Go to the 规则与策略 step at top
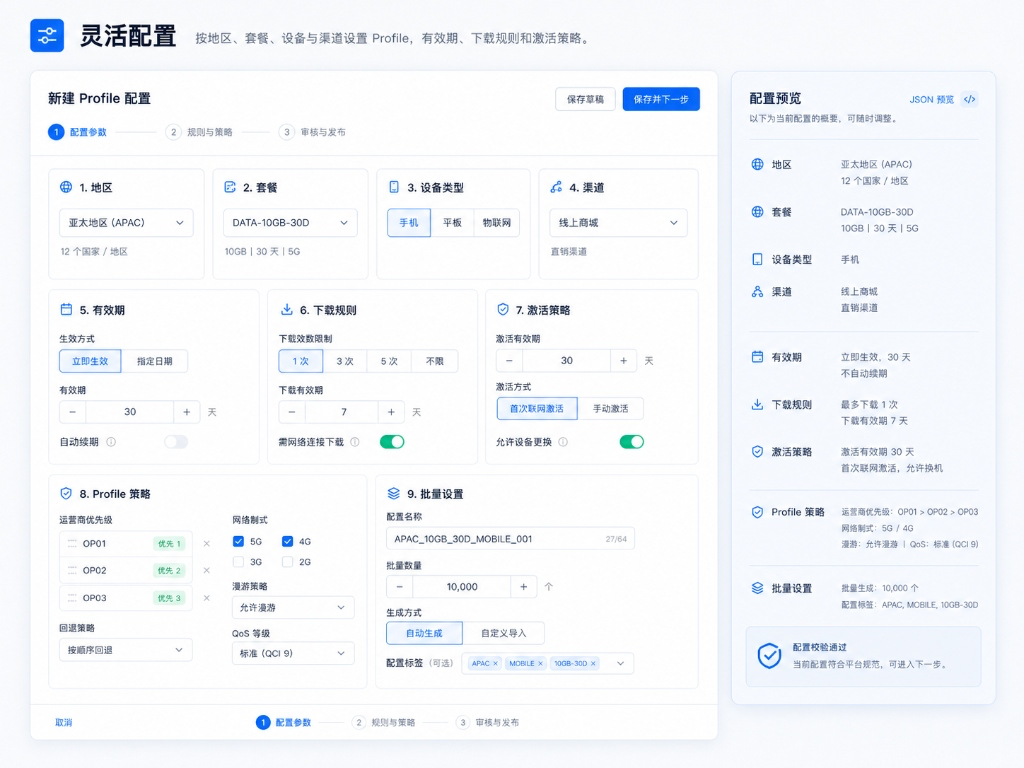This screenshot has width=1024, height=768. click(x=199, y=132)
